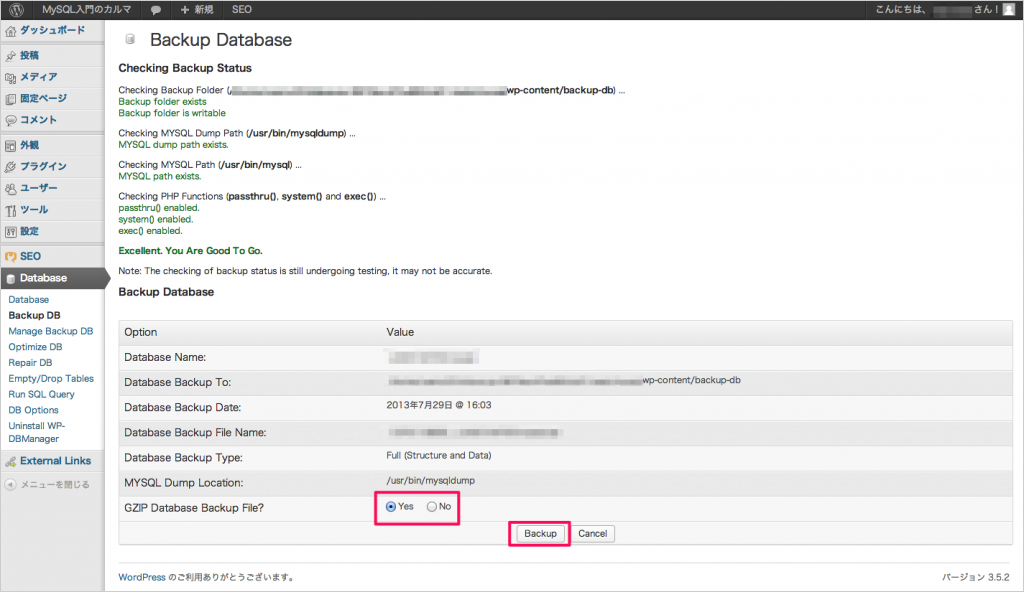Viewport: 1024px width, 592px height.
Task: Click the Backup button
Action: pos(540,534)
